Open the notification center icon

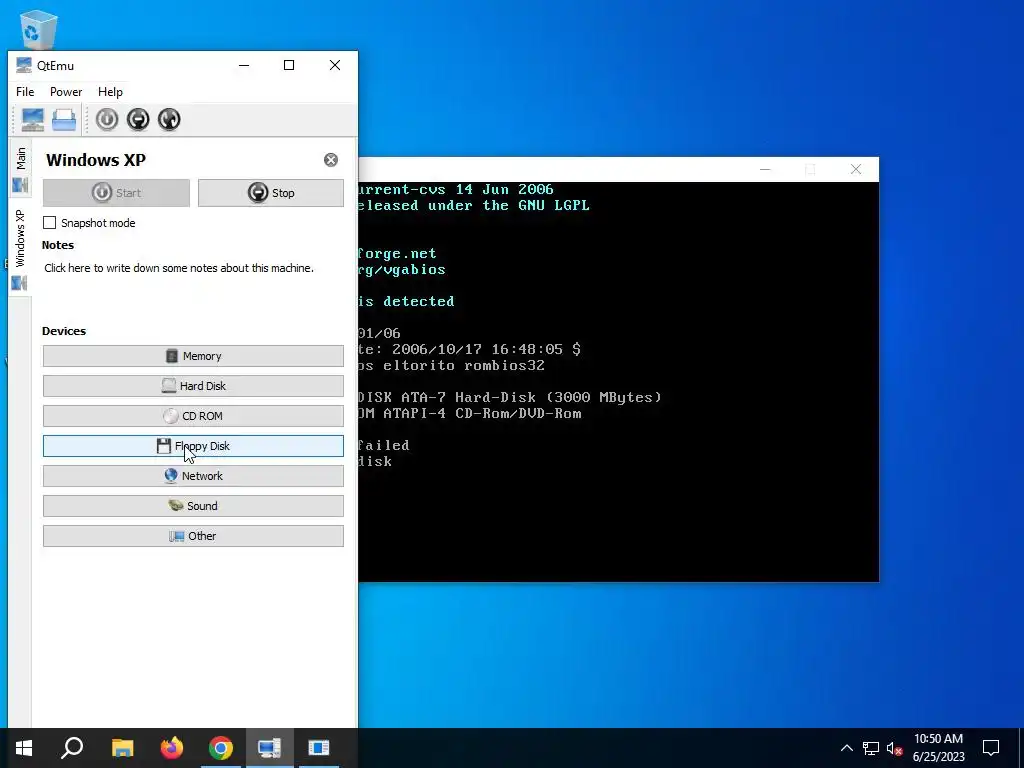(x=991, y=748)
